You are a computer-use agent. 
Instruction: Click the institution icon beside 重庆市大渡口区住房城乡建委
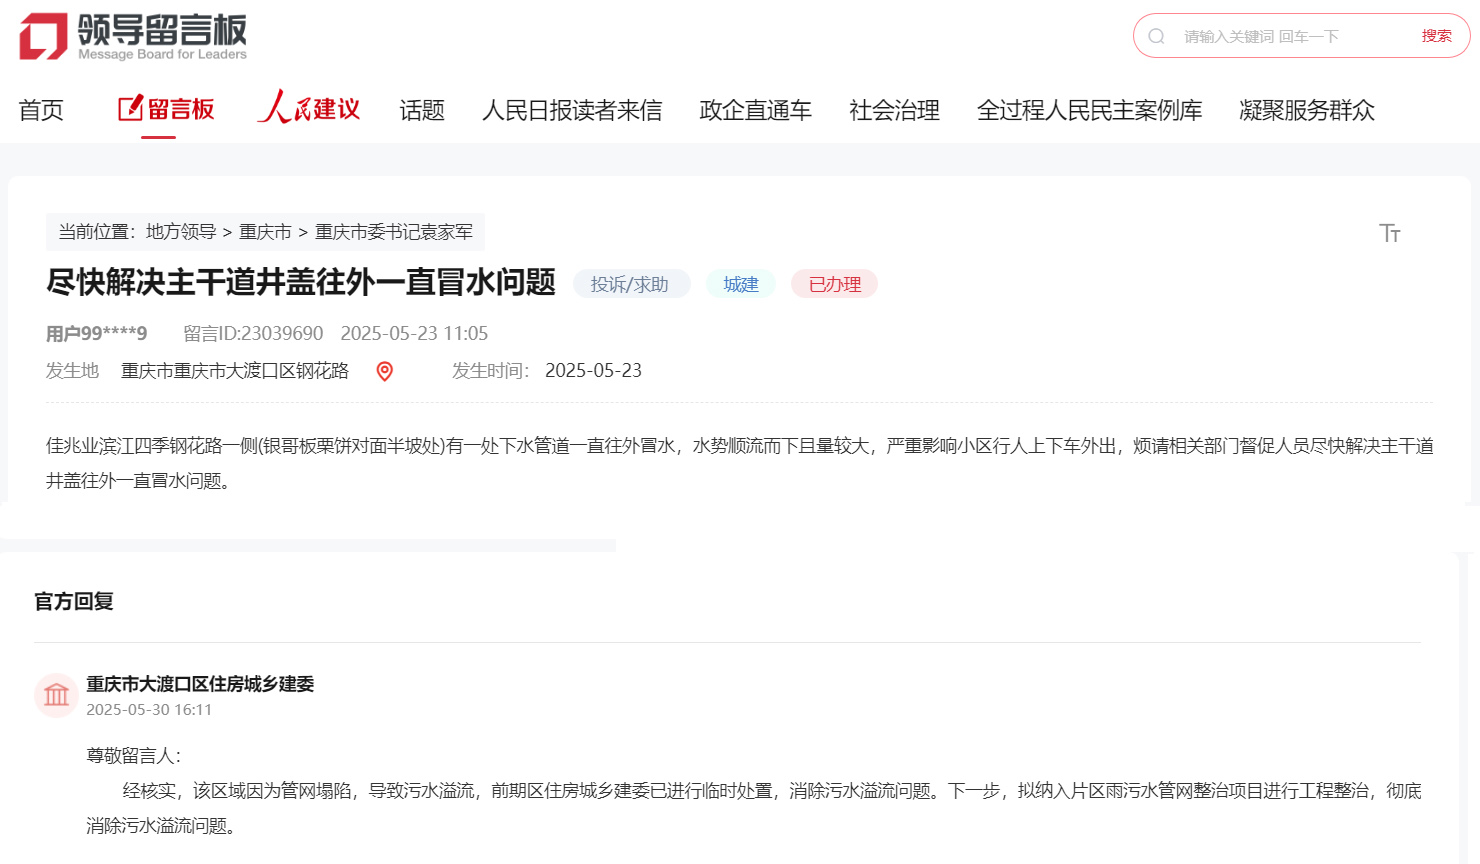tap(56, 695)
